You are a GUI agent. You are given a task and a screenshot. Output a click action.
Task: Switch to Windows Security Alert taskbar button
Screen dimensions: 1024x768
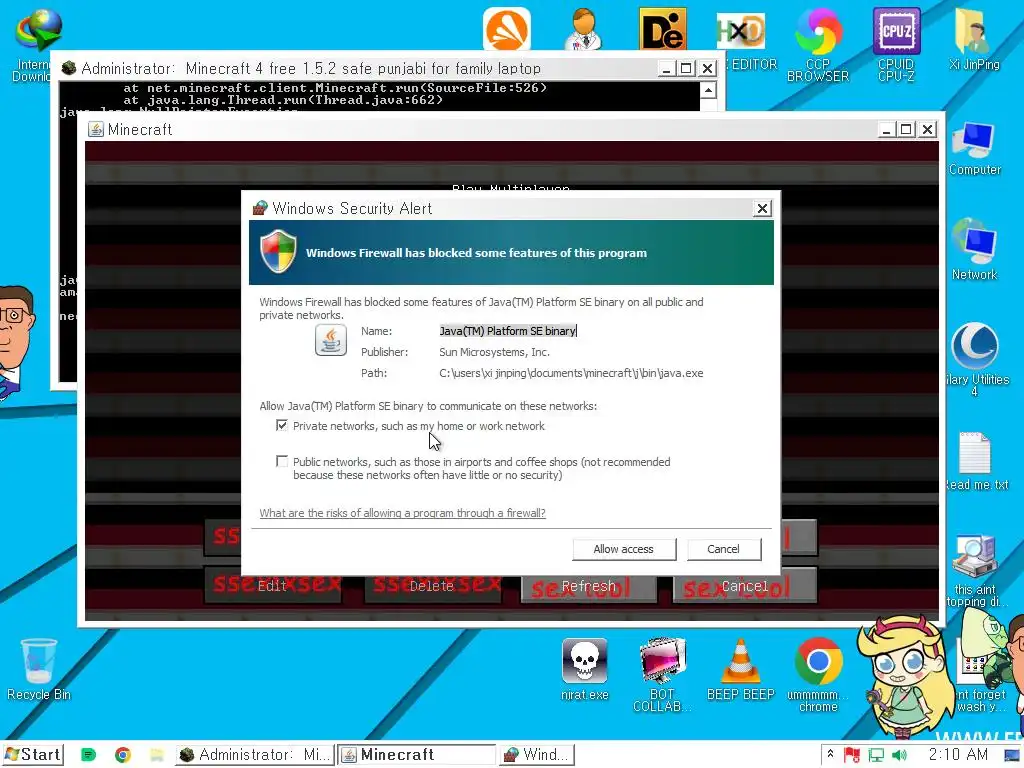538,755
